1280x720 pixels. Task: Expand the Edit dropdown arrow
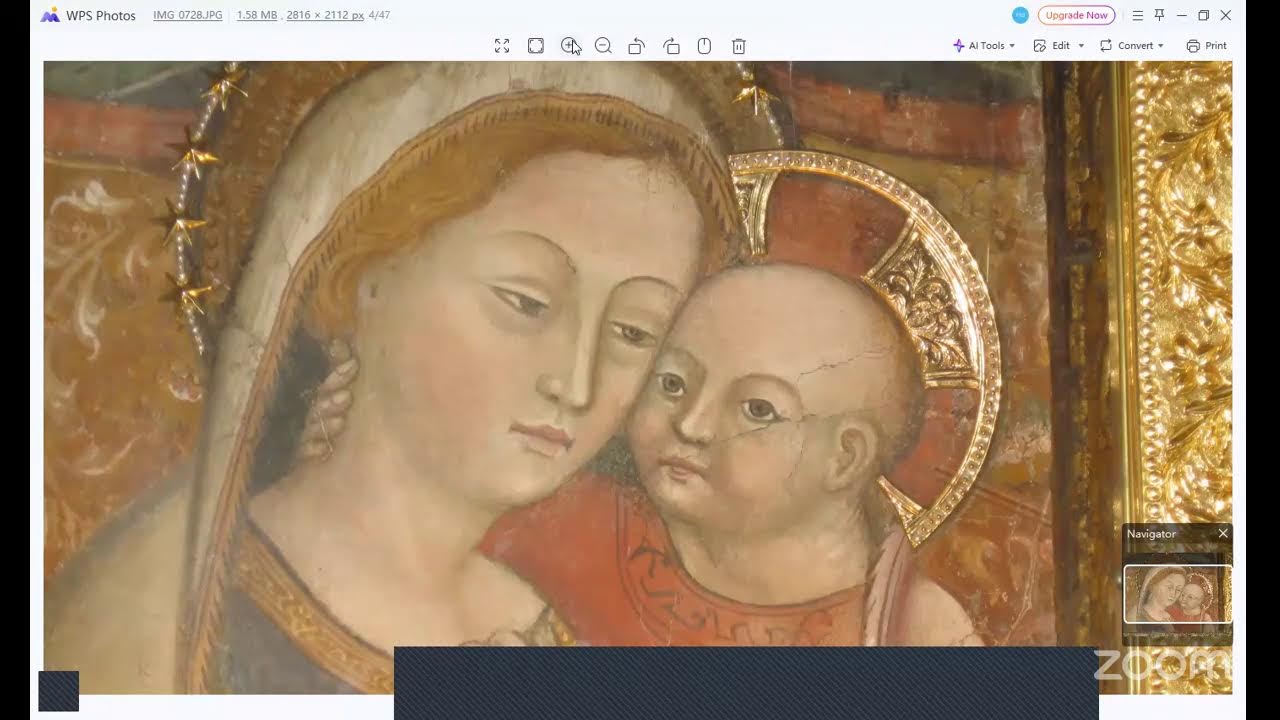tap(1081, 46)
